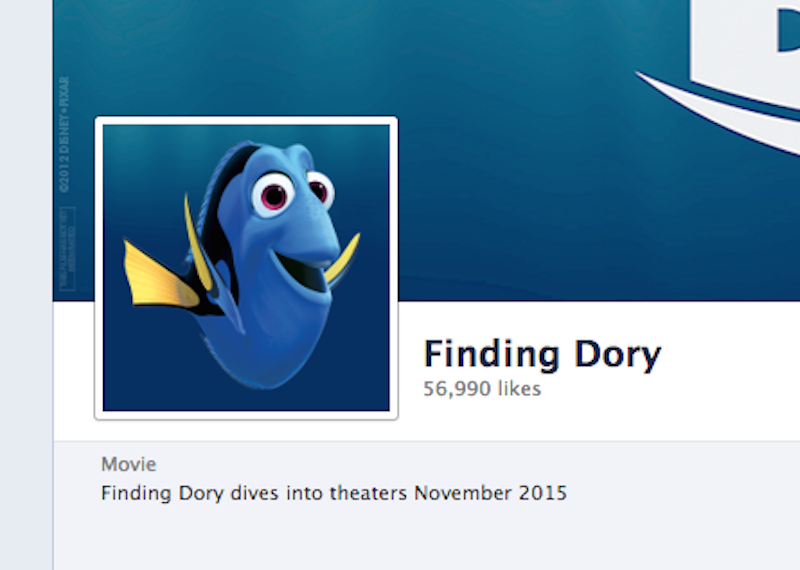Click the white frame border of the profile picture
The width and height of the screenshot is (800, 570).
[246, 120]
